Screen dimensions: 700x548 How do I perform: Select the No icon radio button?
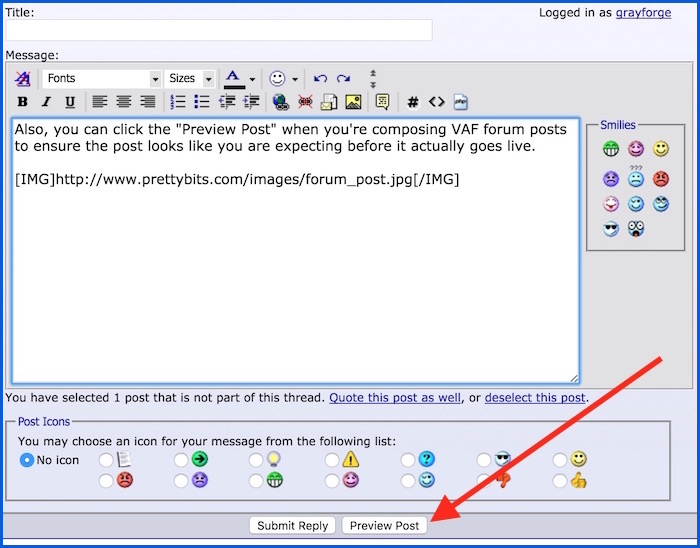tap(27, 460)
